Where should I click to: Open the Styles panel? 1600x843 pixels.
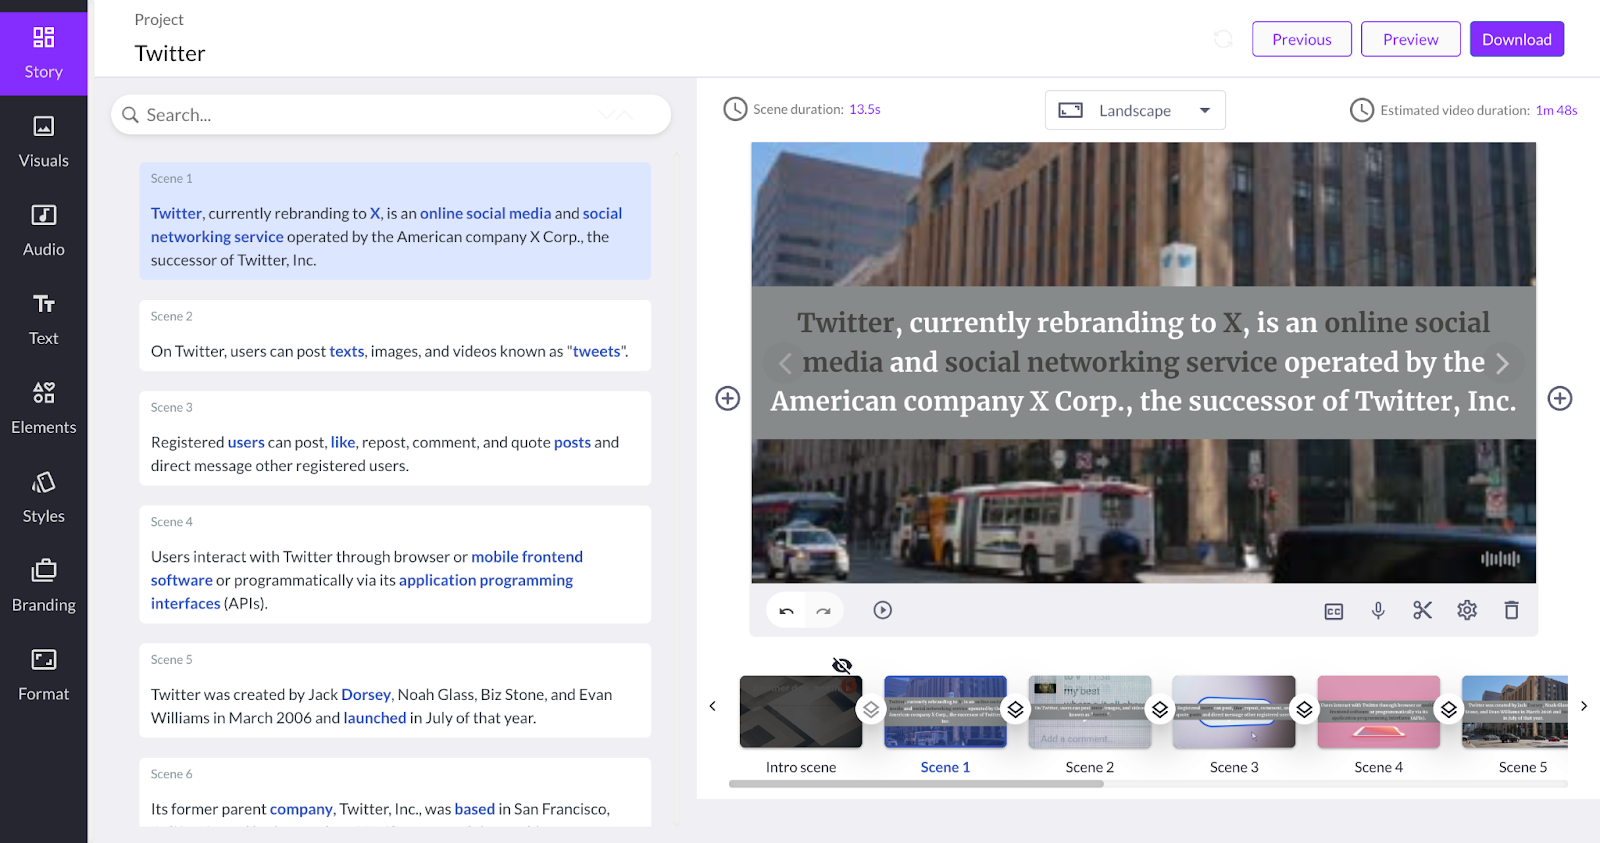(x=44, y=498)
